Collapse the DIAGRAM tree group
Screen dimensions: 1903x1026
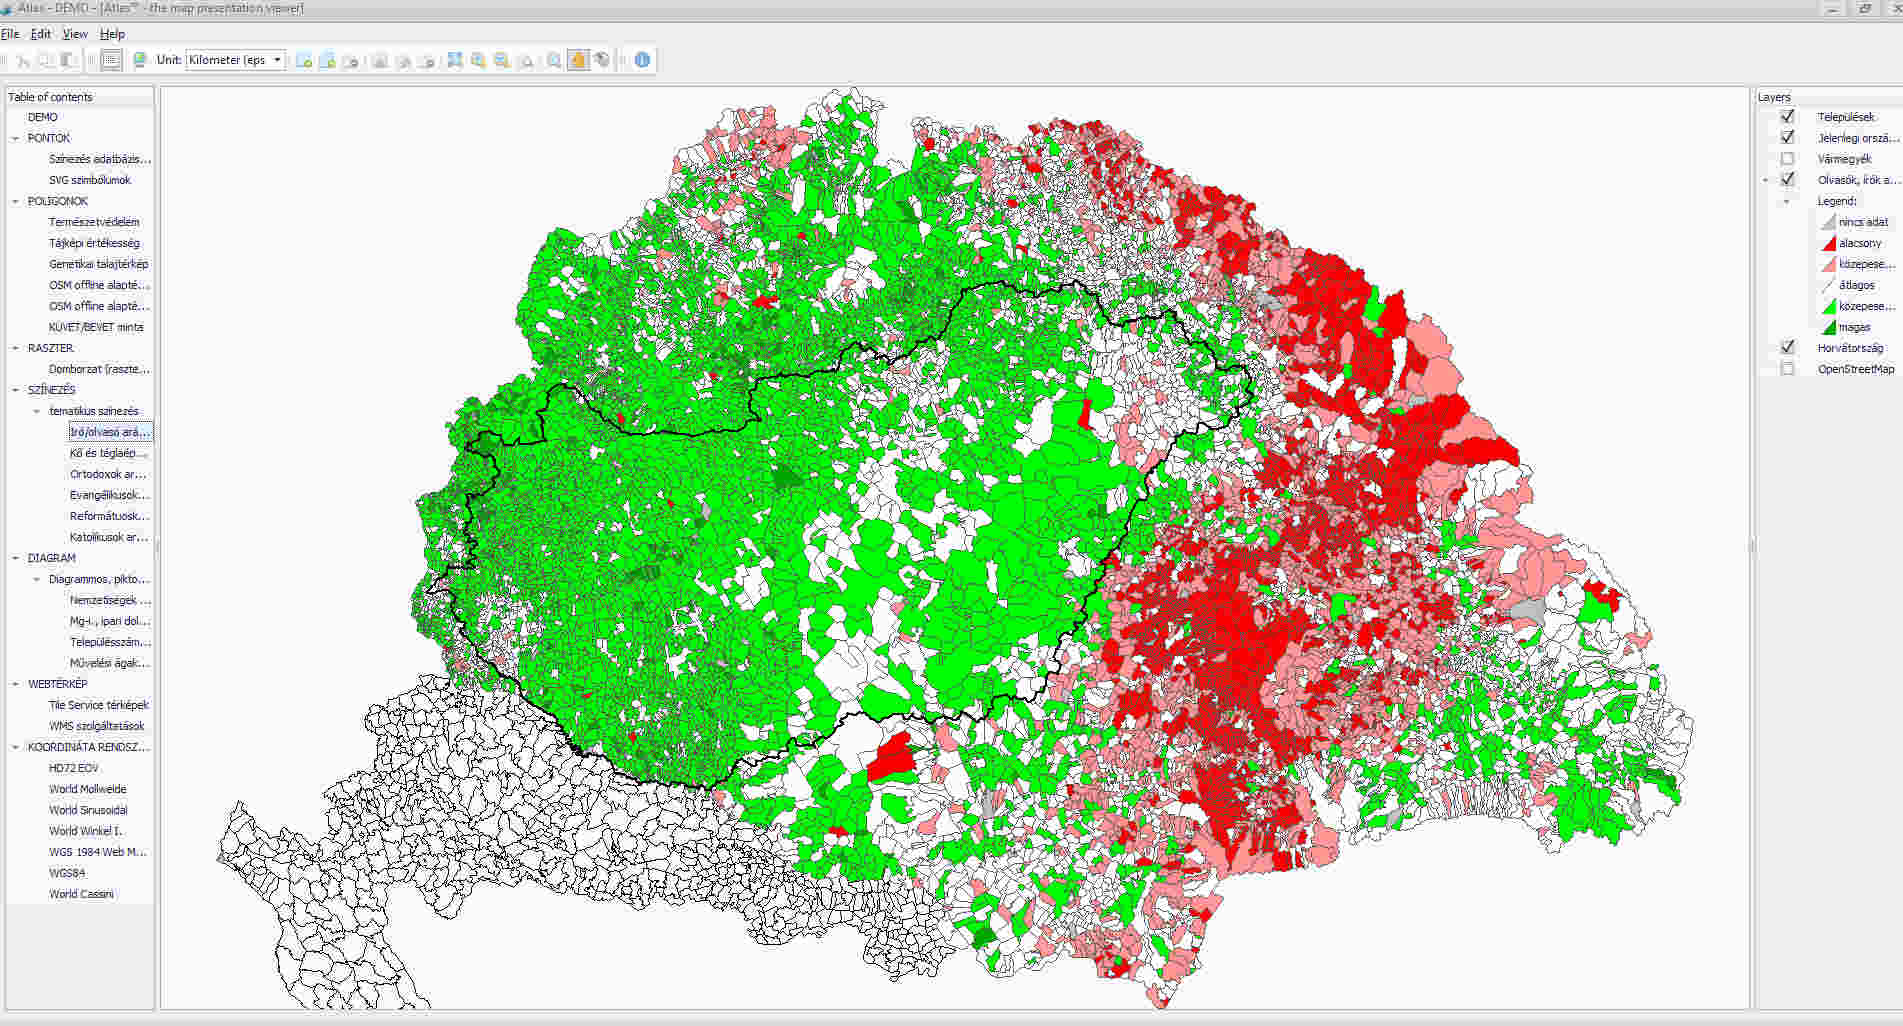(15, 558)
